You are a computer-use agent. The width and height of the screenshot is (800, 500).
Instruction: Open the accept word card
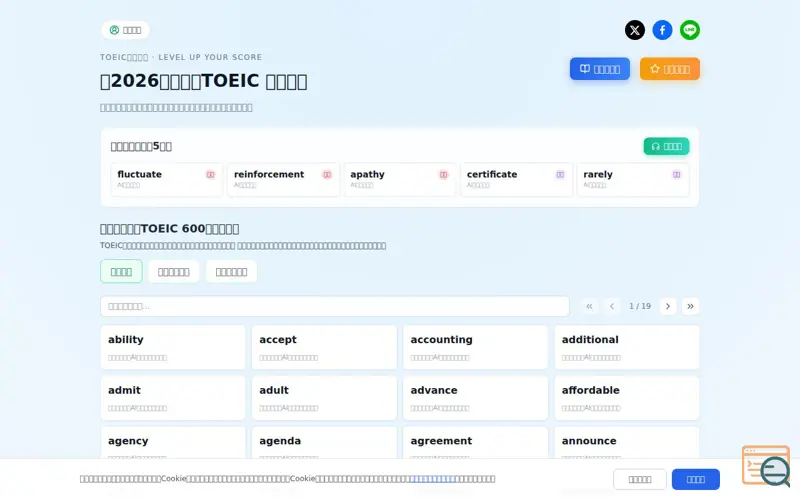324,347
